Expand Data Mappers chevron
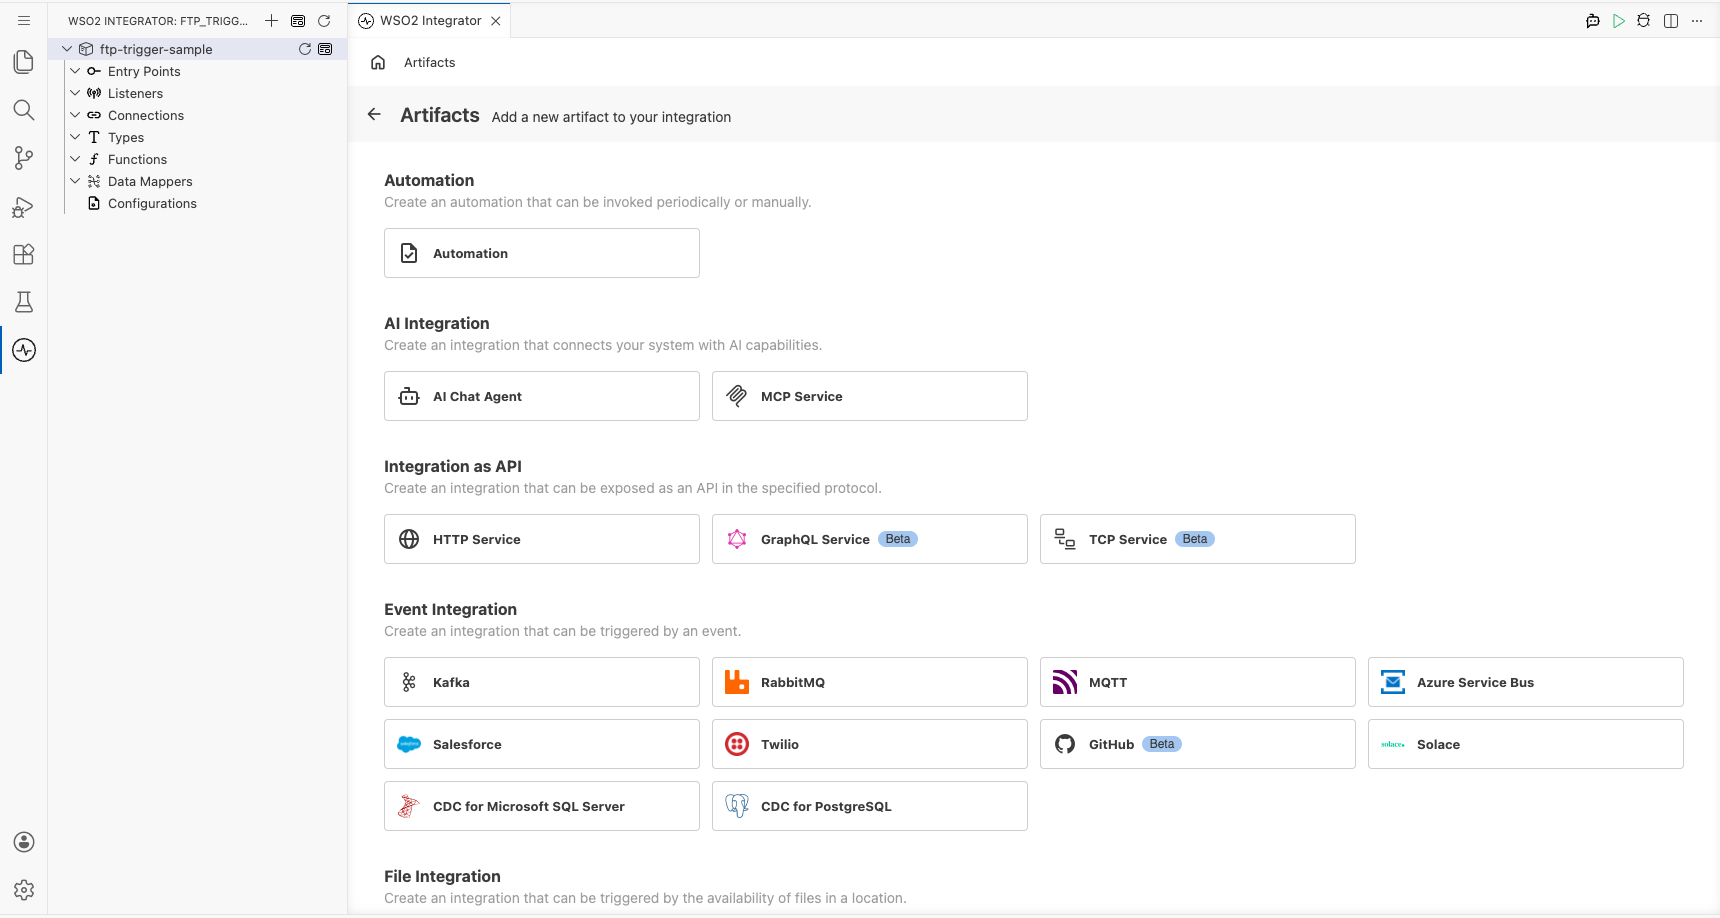1720x918 pixels. click(75, 181)
